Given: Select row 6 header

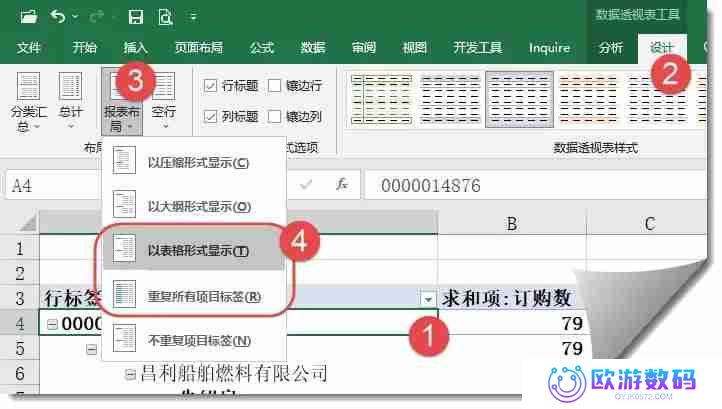Looking at the screenshot, I should (20, 373).
